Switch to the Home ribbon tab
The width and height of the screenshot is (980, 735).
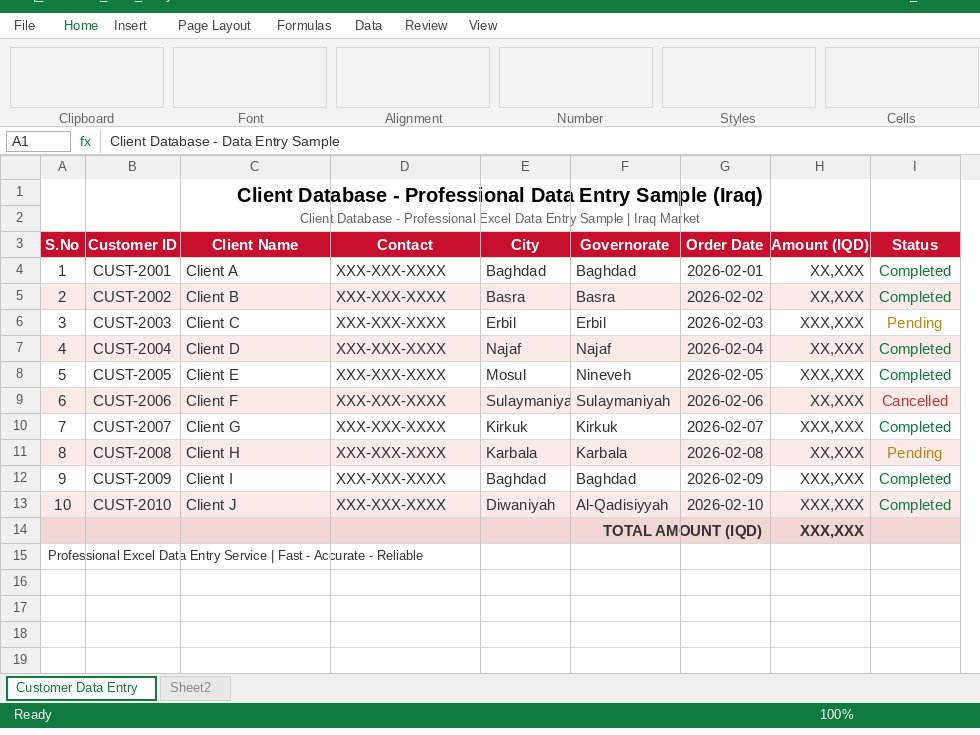click(81, 26)
